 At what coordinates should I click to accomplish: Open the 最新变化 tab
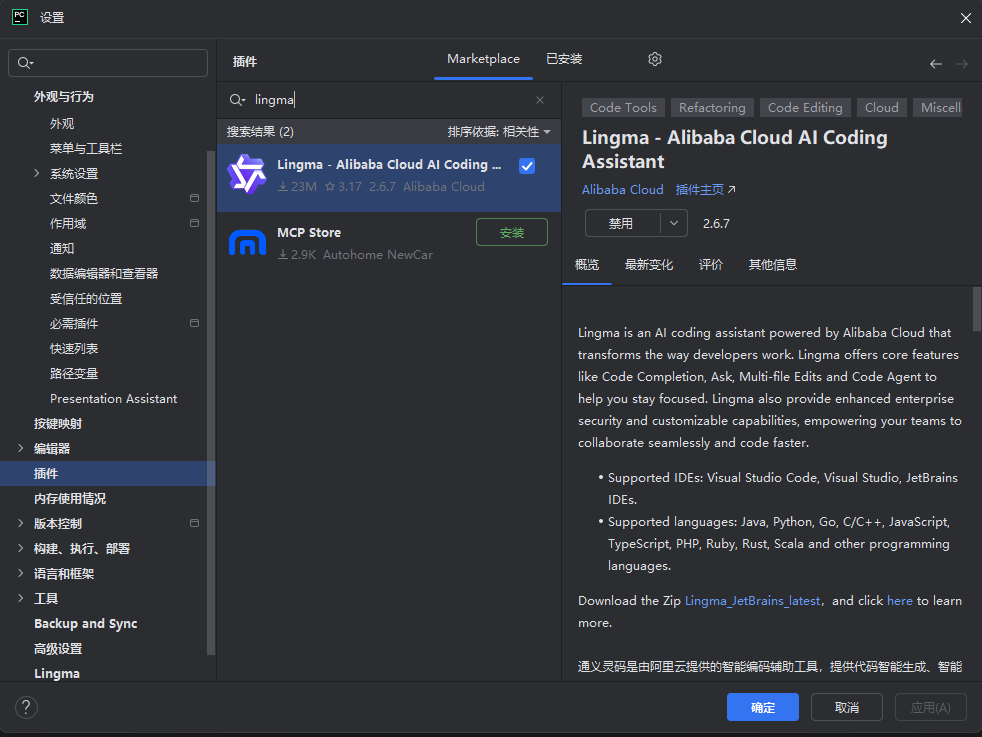pos(648,265)
